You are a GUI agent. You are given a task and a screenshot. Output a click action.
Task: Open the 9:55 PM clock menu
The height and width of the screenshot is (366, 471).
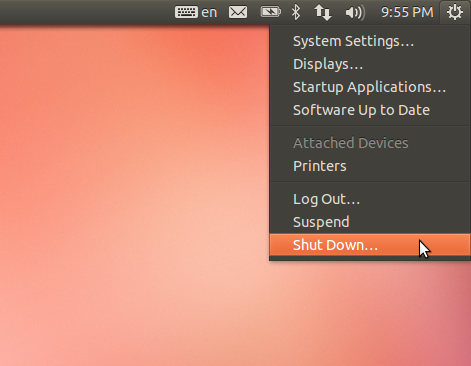407,12
